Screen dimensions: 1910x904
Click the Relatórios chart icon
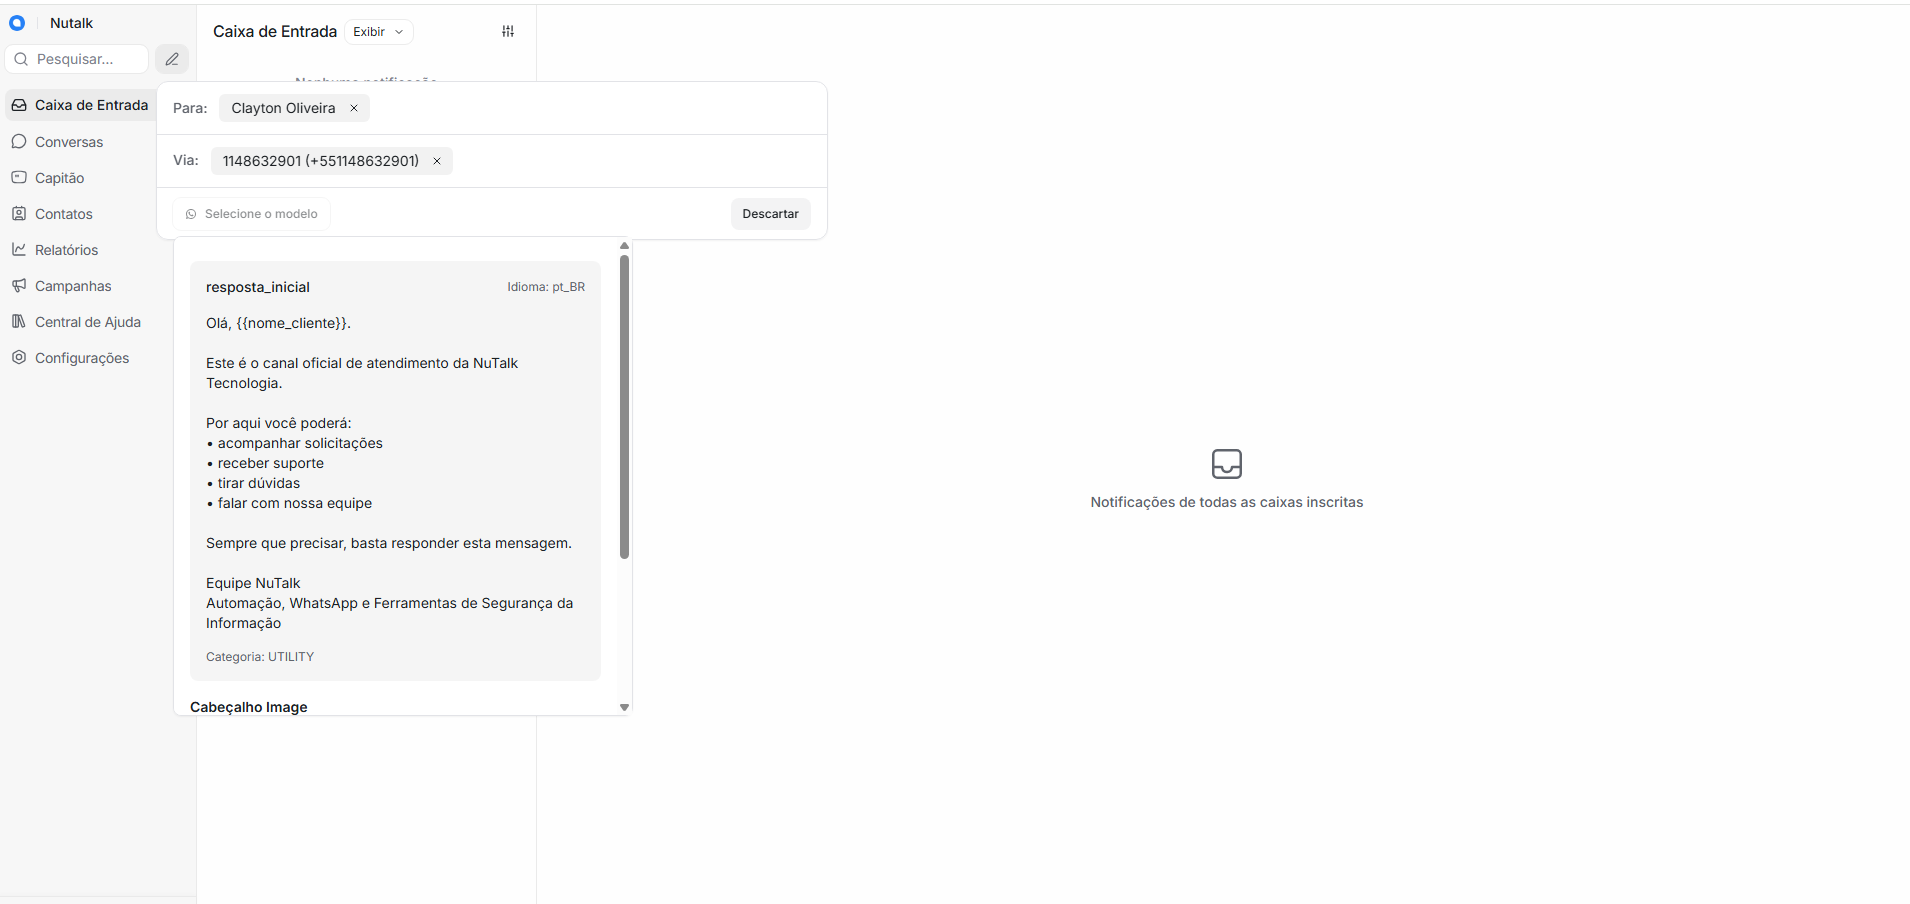[x=19, y=249]
